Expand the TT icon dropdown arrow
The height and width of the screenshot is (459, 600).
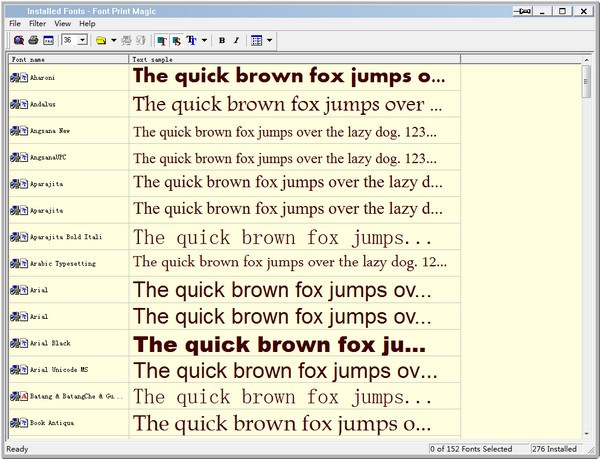pos(204,40)
